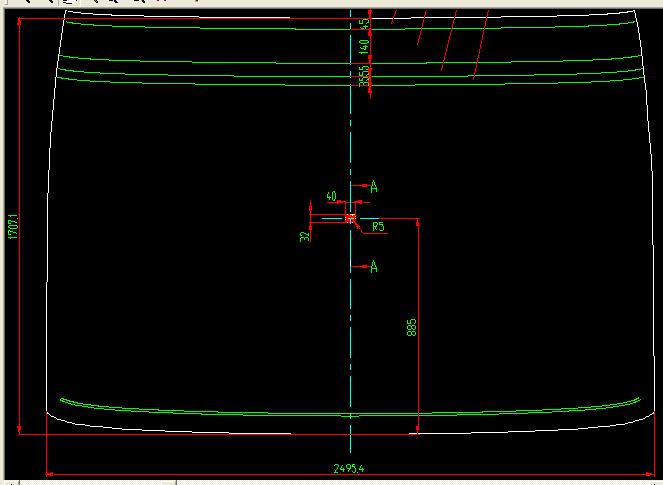Select the 32 dimension text
Viewport: 663px width, 485px height.
click(304, 236)
